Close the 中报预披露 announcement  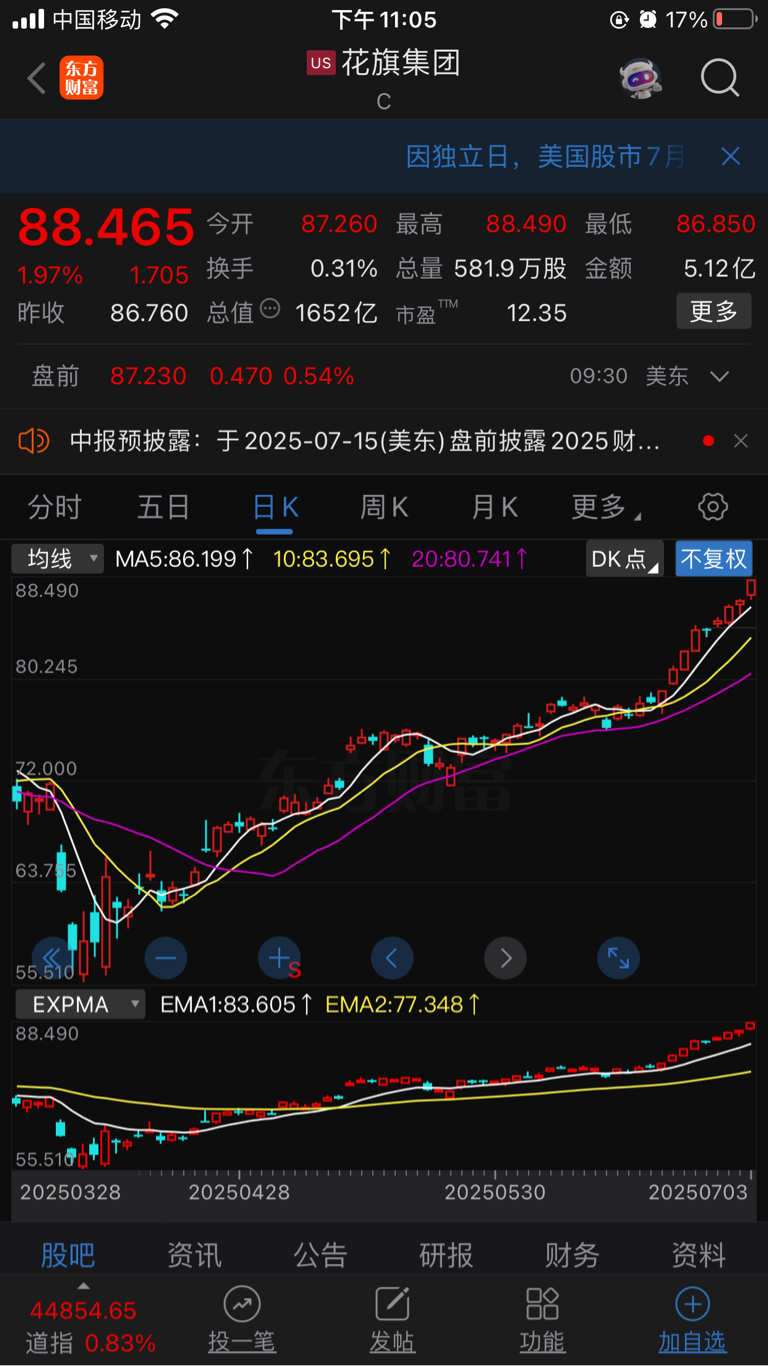(x=741, y=440)
